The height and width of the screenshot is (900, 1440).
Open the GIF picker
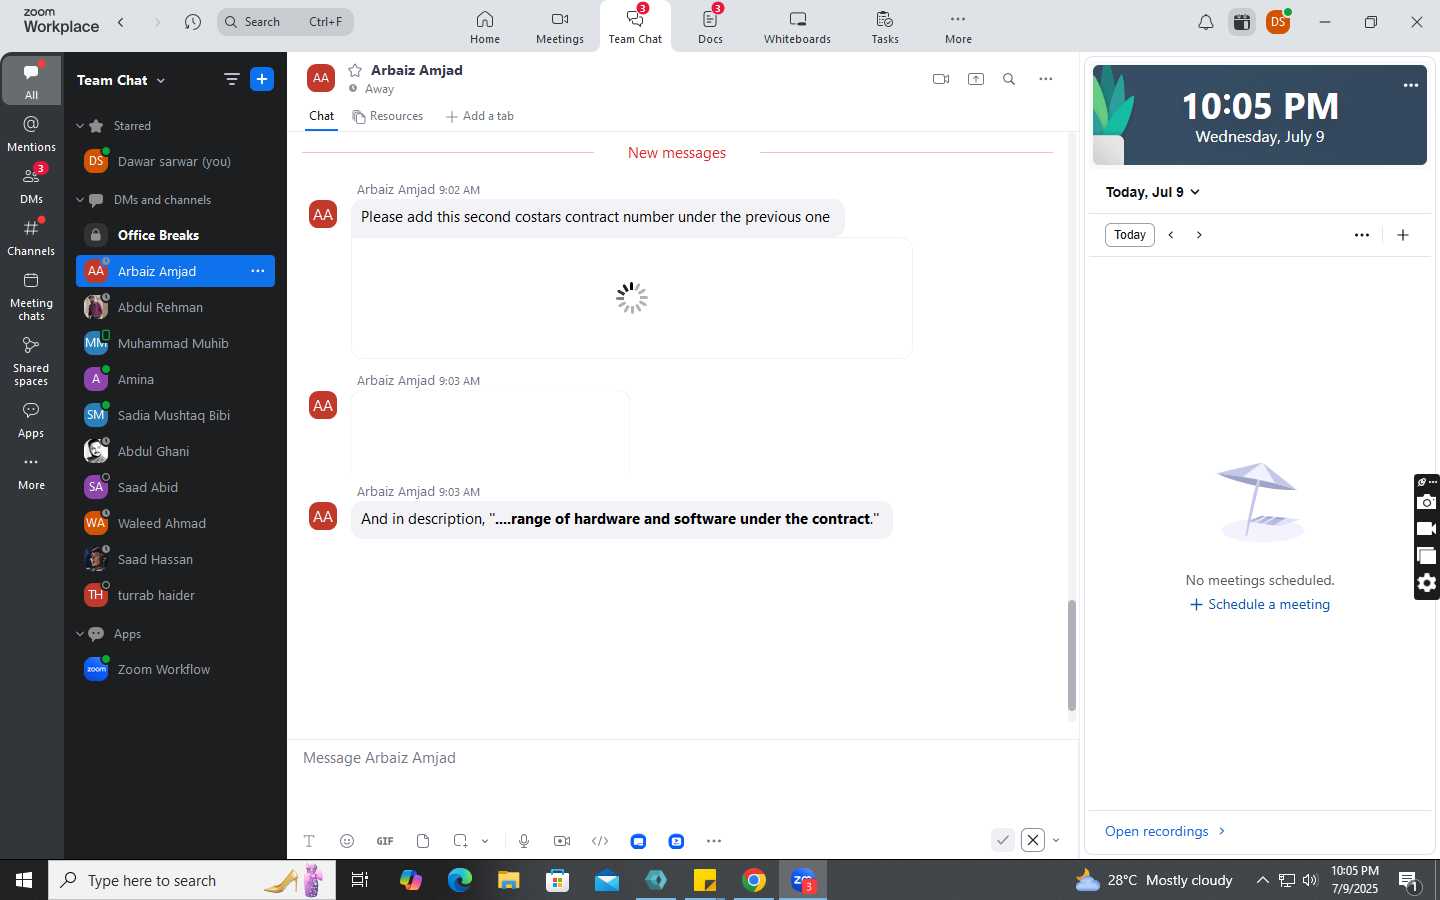pos(385,841)
